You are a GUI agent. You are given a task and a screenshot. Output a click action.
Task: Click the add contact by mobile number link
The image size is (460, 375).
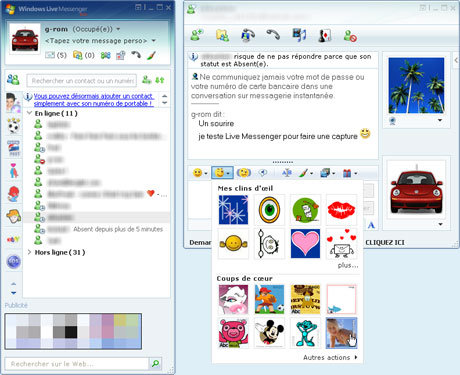click(x=94, y=100)
